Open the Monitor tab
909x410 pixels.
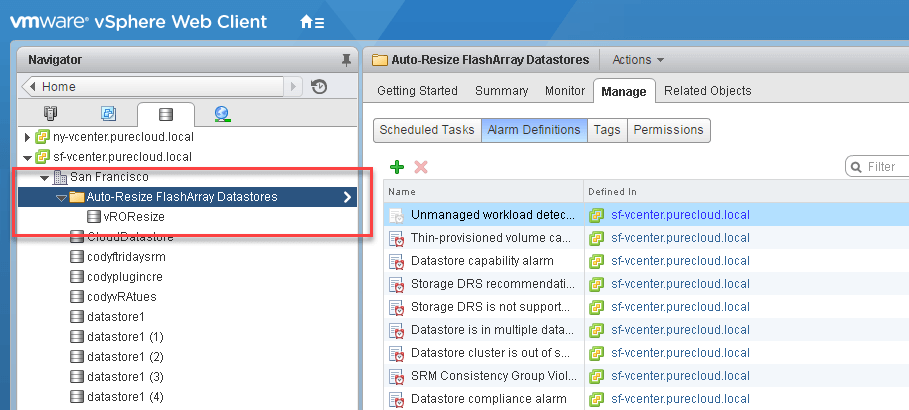point(565,91)
